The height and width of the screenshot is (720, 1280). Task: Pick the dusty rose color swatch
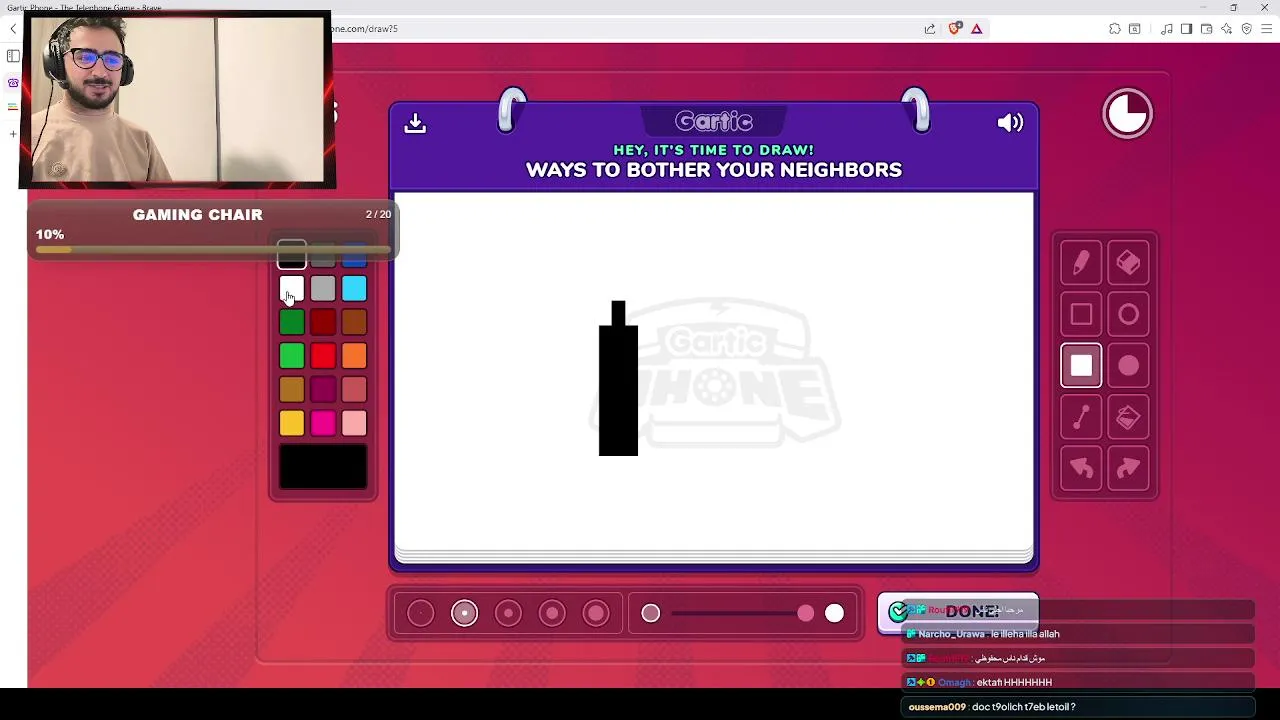(x=354, y=390)
